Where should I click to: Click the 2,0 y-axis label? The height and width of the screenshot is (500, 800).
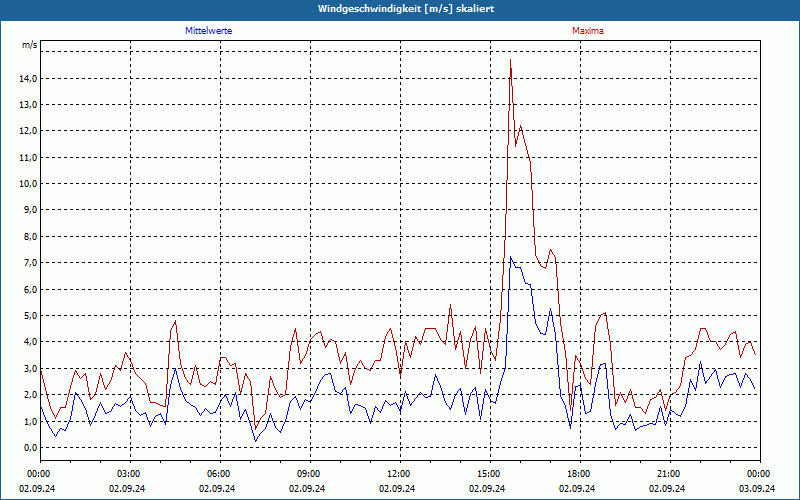[30, 395]
